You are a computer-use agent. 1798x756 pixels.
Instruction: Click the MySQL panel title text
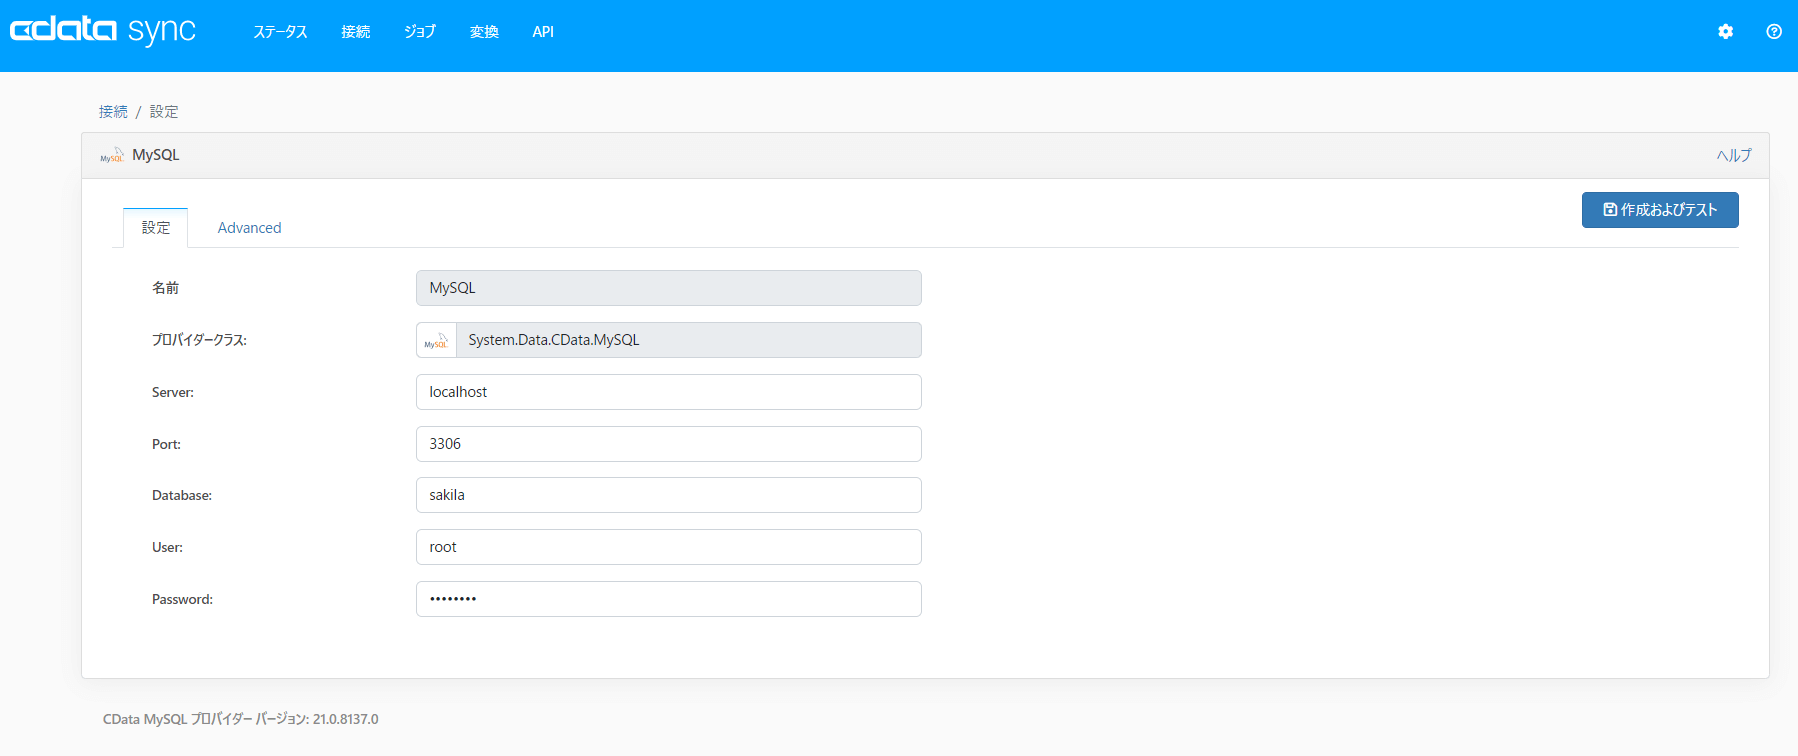pyautogui.click(x=156, y=155)
